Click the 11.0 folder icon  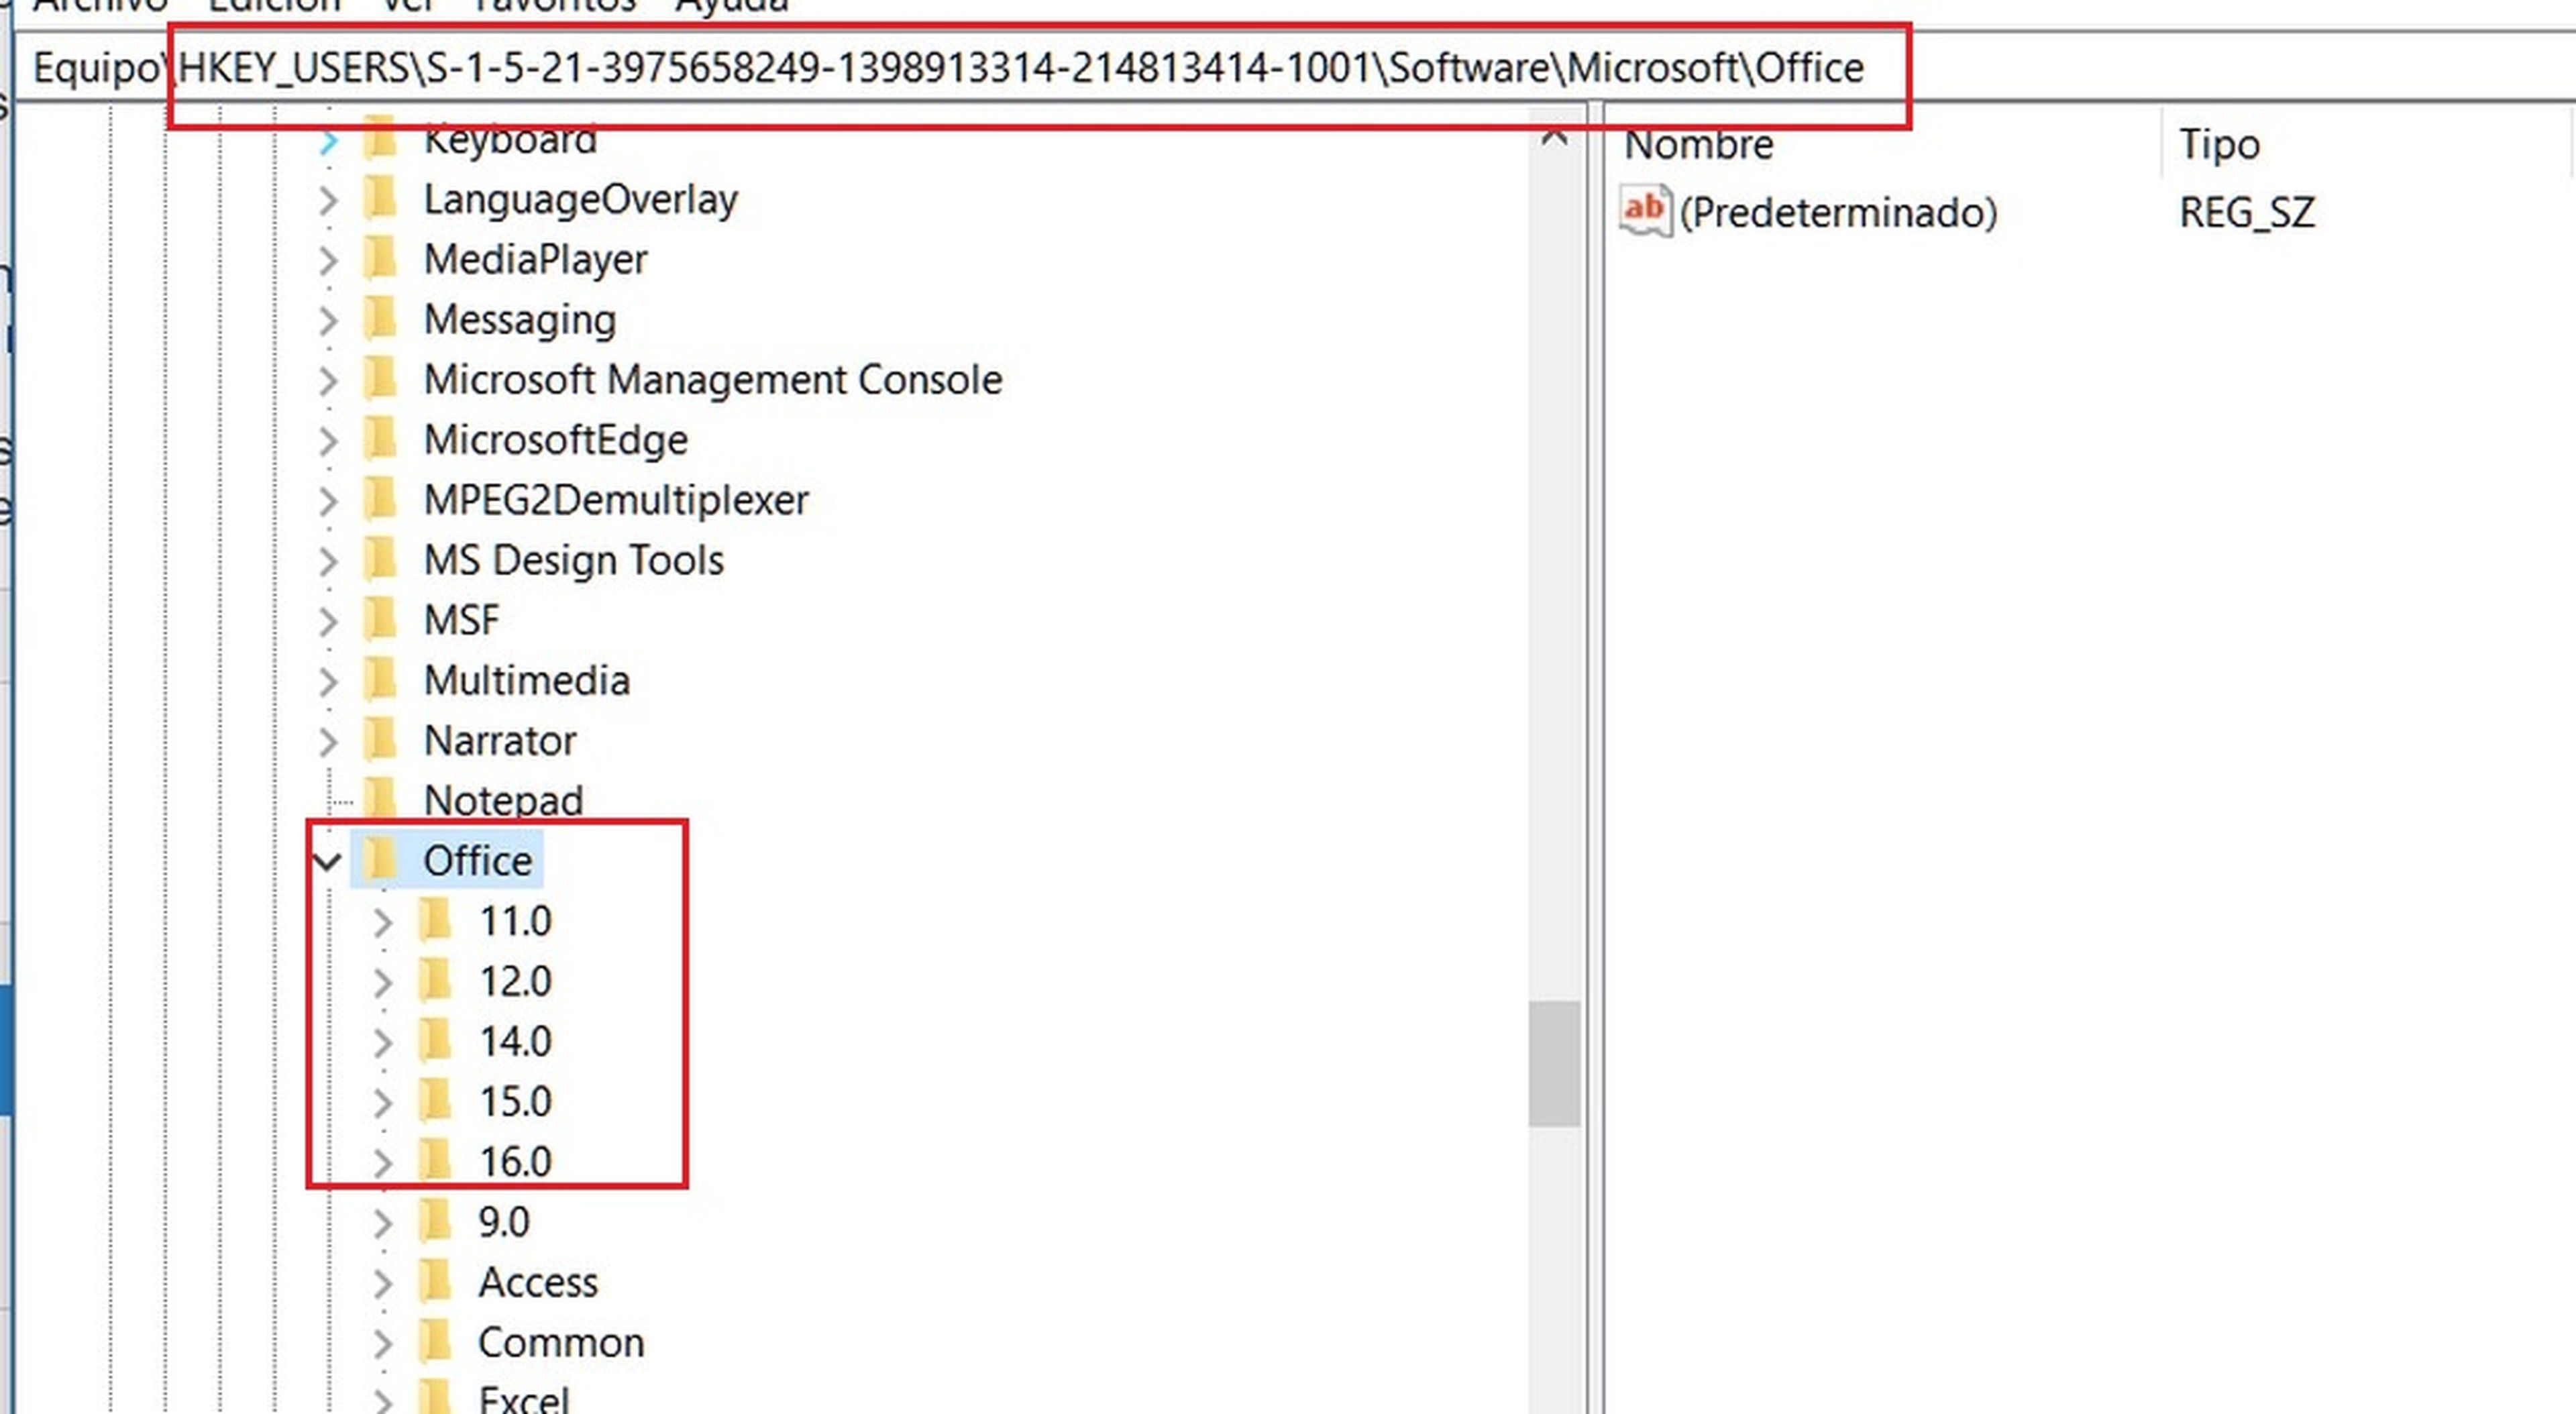(435, 919)
